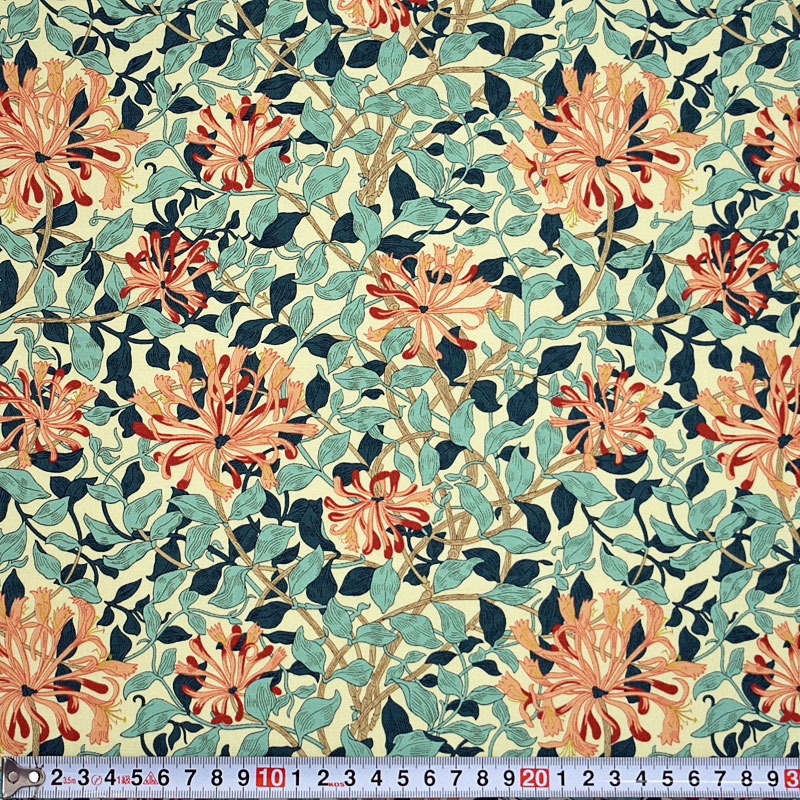Click the red circle symbol near the tape's 3
Viewport: 800px width, 800px height.
point(99,779)
